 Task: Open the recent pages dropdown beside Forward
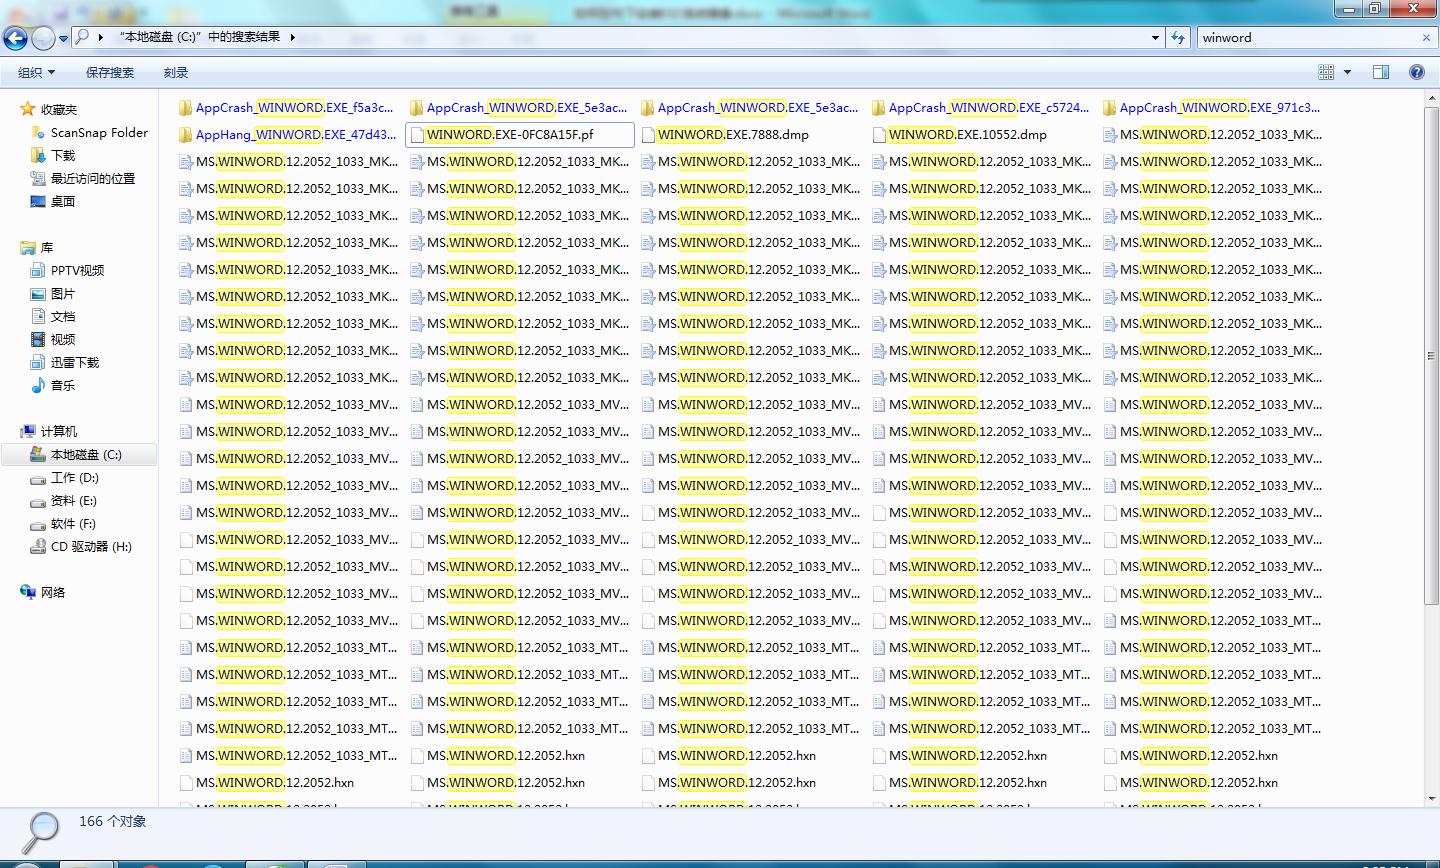coord(64,38)
